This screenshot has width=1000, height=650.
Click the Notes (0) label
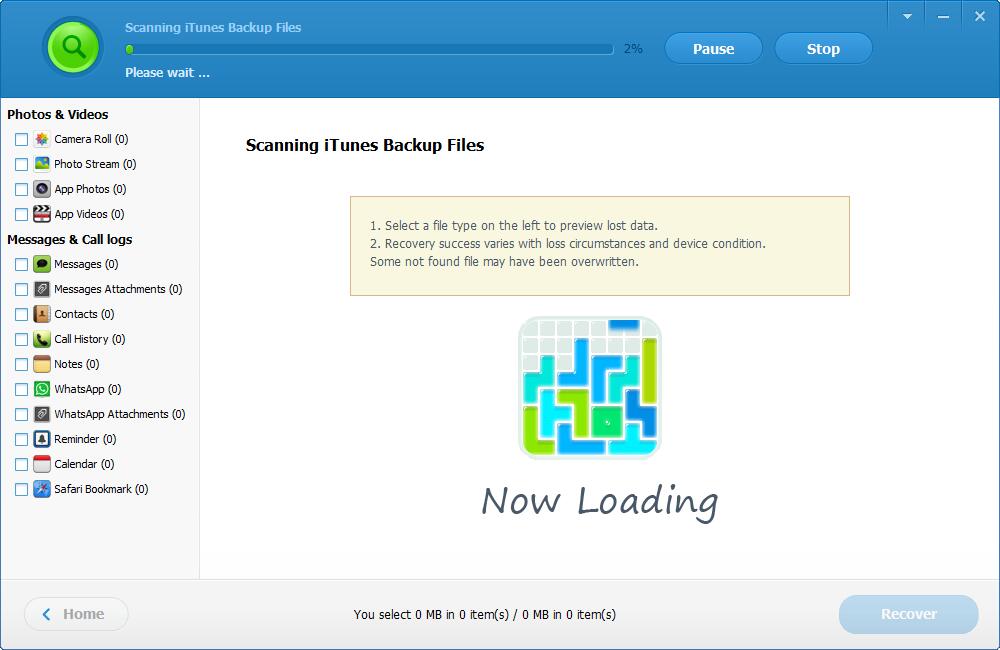point(77,364)
